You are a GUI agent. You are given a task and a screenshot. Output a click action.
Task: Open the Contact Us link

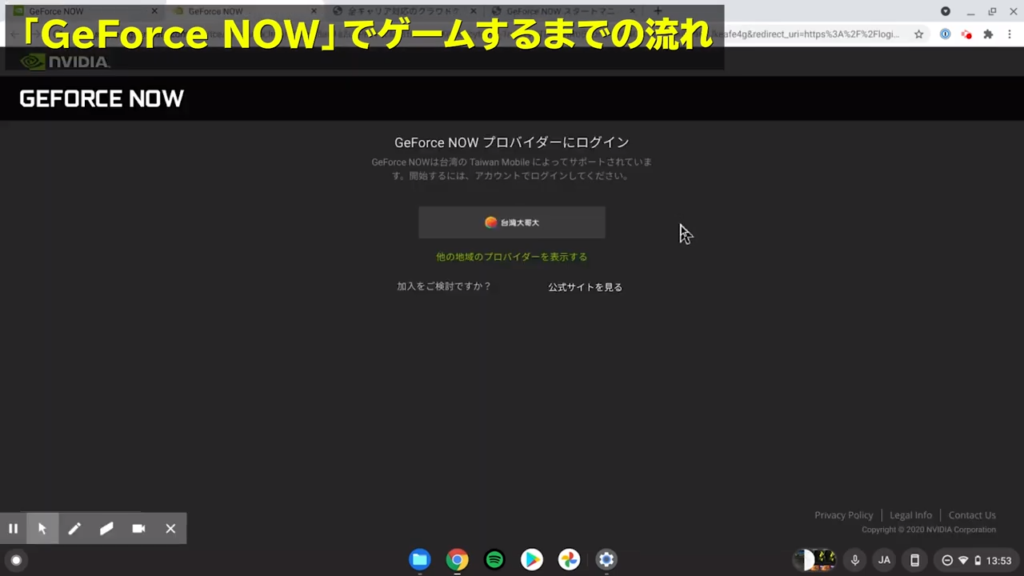click(x=971, y=516)
